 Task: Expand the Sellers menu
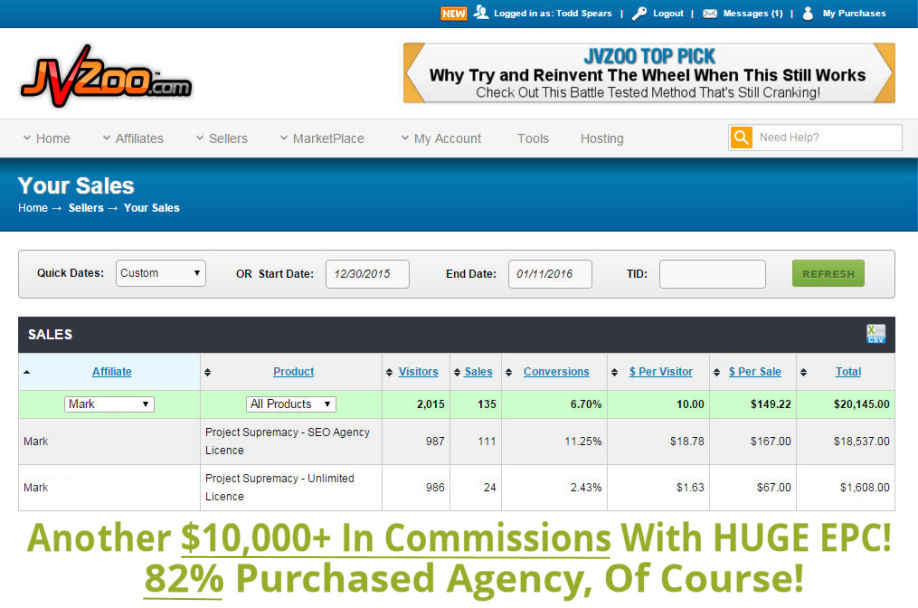(221, 139)
